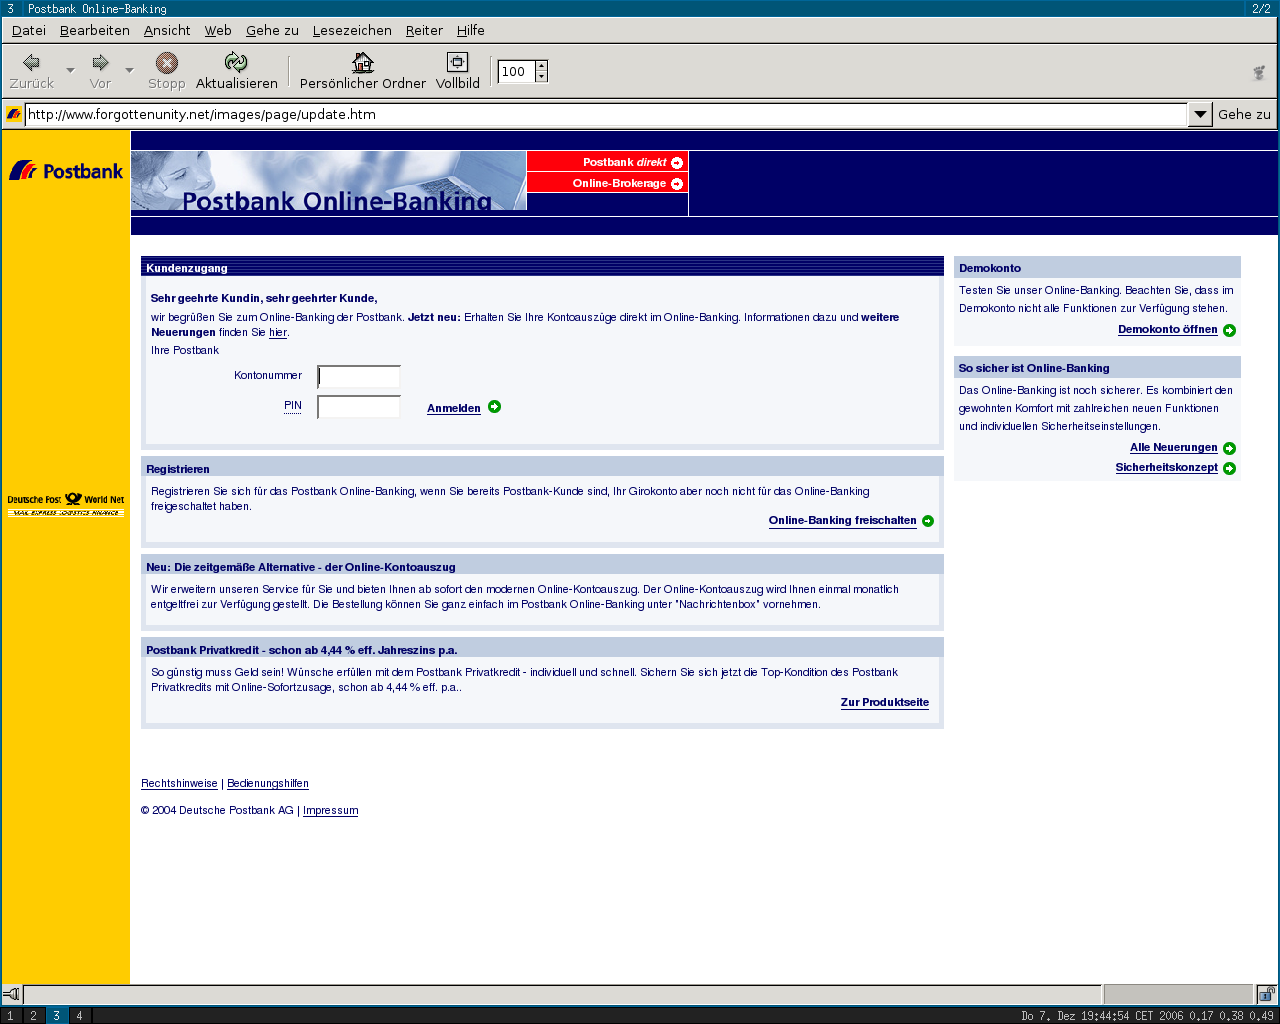Reload page with Aktualisieren icon
Image resolution: width=1280 pixels, height=1024 pixels.
point(236,62)
